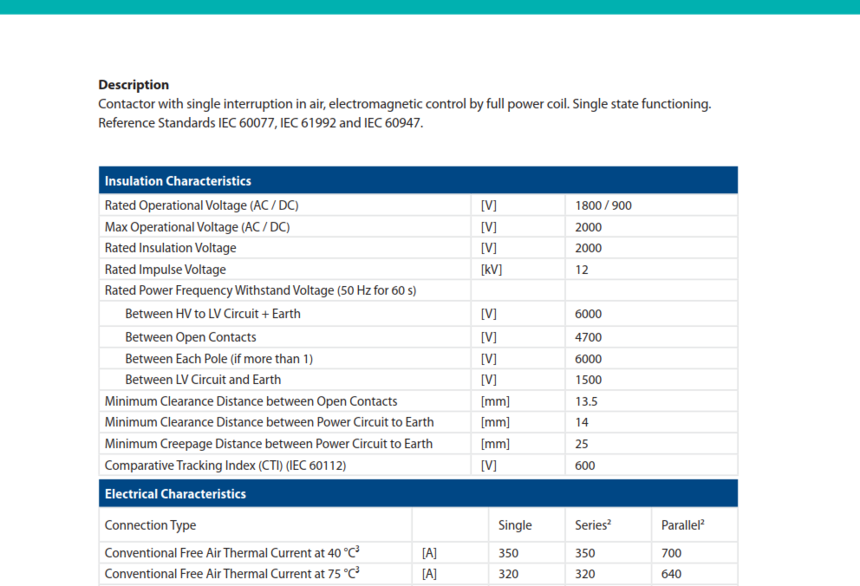860x586 pixels.
Task: Click the value 1500
Action: [588, 379]
